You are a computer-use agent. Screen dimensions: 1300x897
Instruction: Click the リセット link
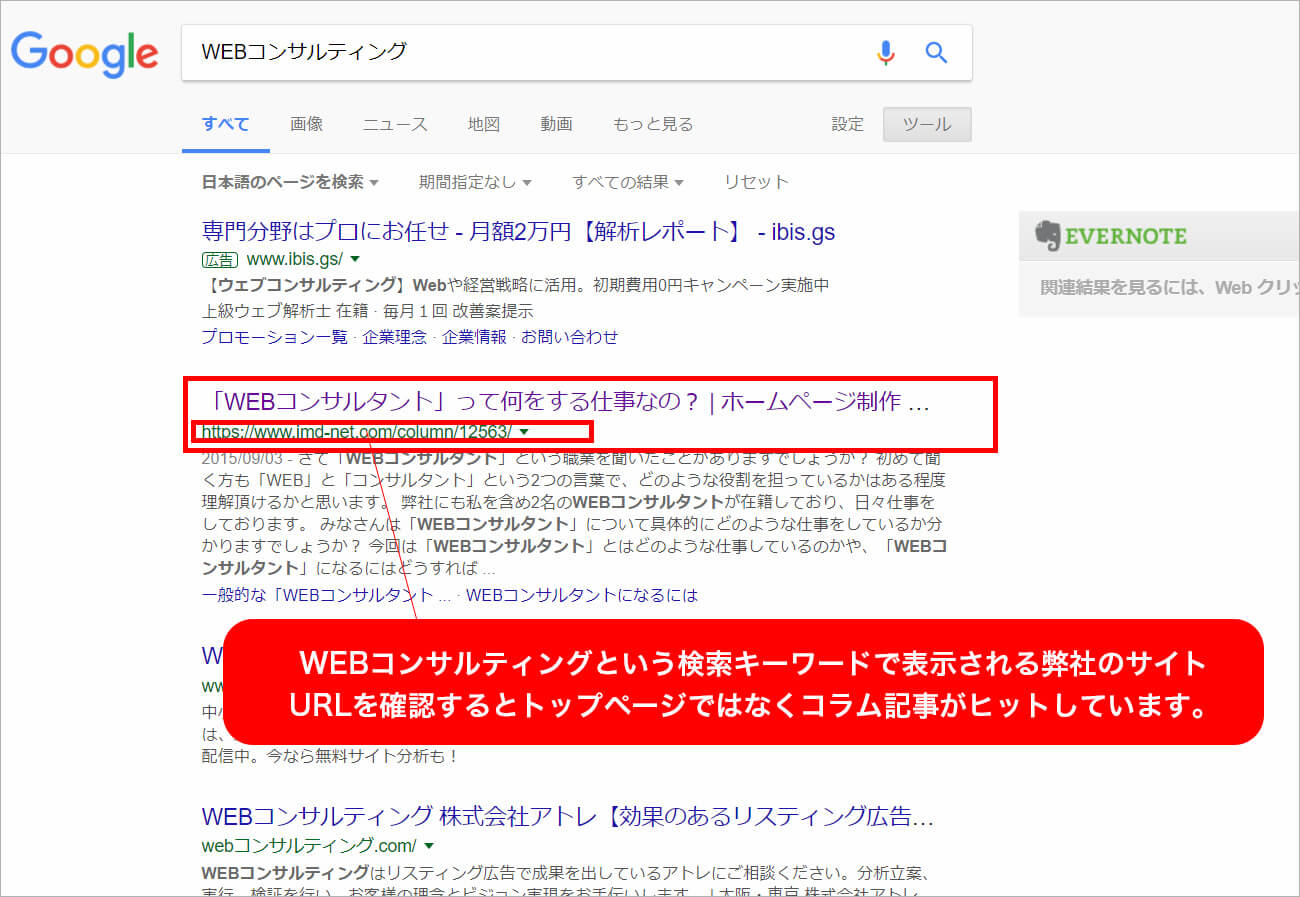click(756, 182)
